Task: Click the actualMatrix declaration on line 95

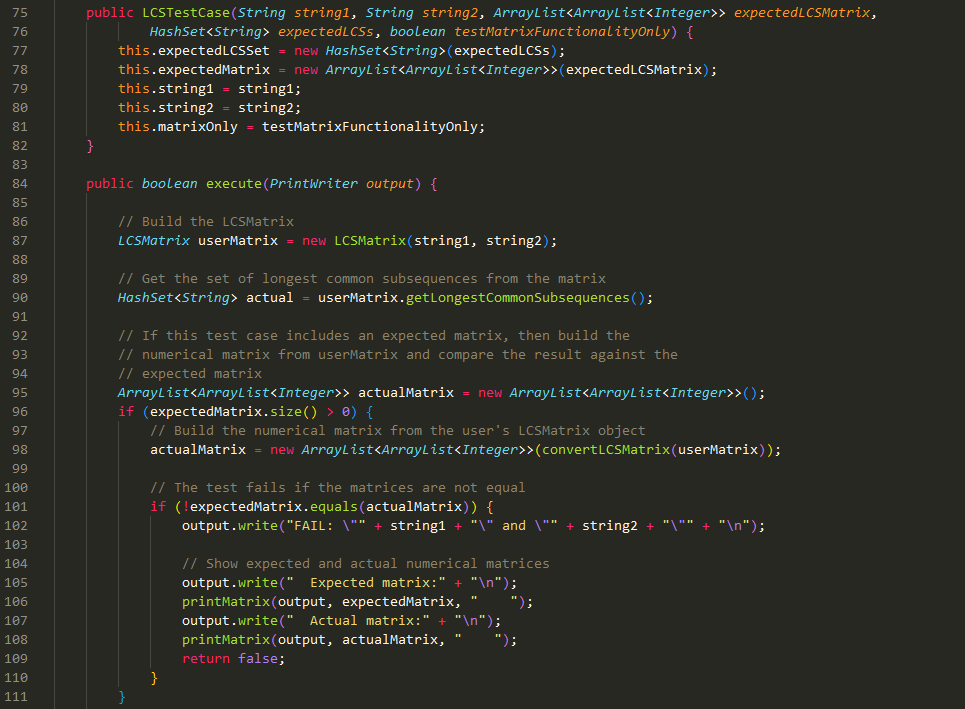Action: [x=406, y=393]
